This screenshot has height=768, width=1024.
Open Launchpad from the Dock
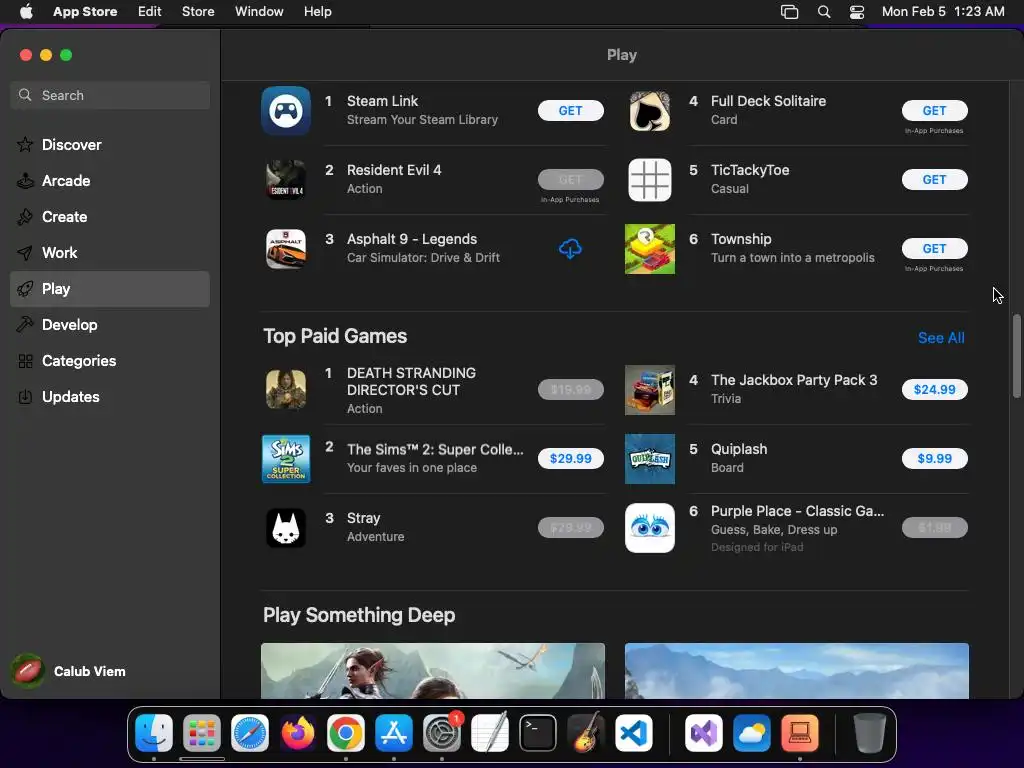click(202, 733)
